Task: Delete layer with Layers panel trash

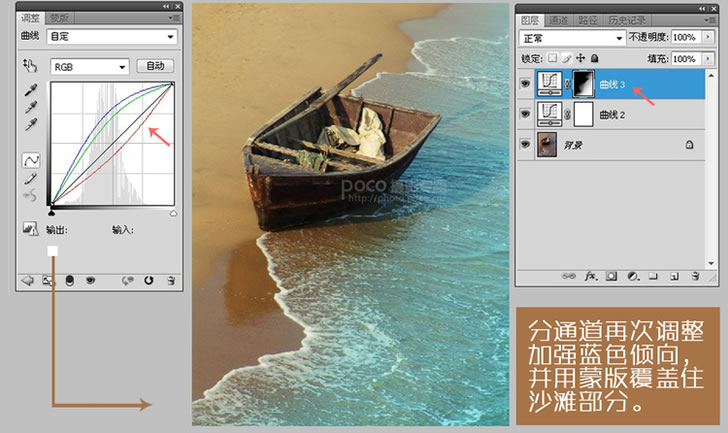Action: (x=695, y=276)
